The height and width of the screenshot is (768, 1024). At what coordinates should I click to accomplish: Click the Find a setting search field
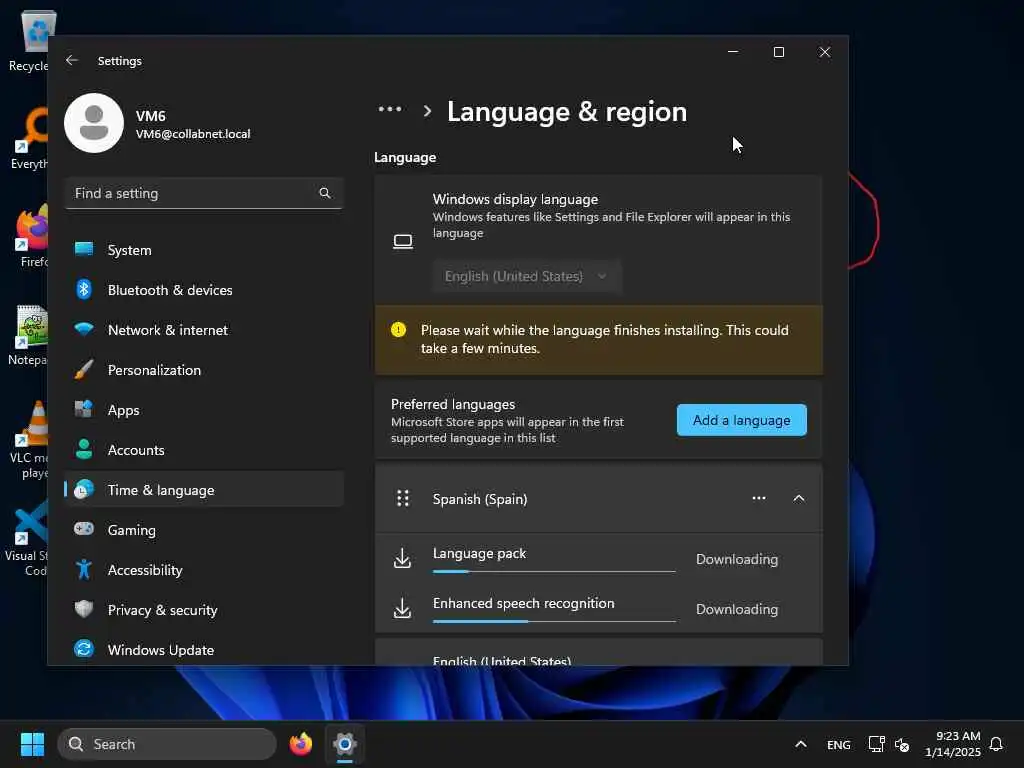tap(204, 193)
